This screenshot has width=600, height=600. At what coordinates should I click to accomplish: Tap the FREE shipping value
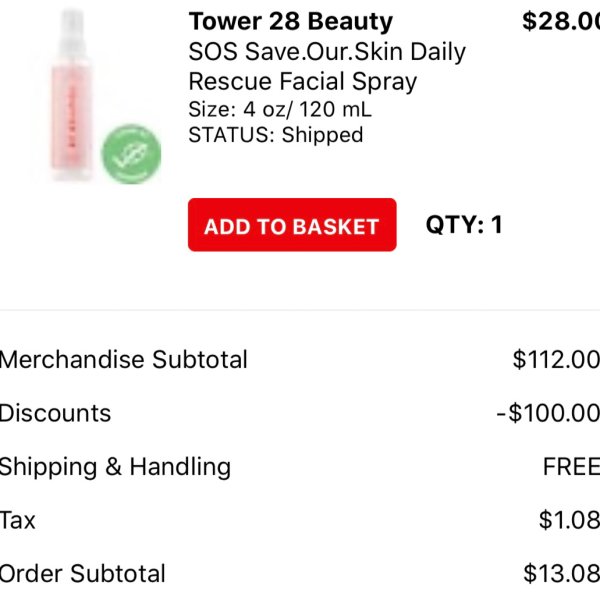tap(571, 467)
